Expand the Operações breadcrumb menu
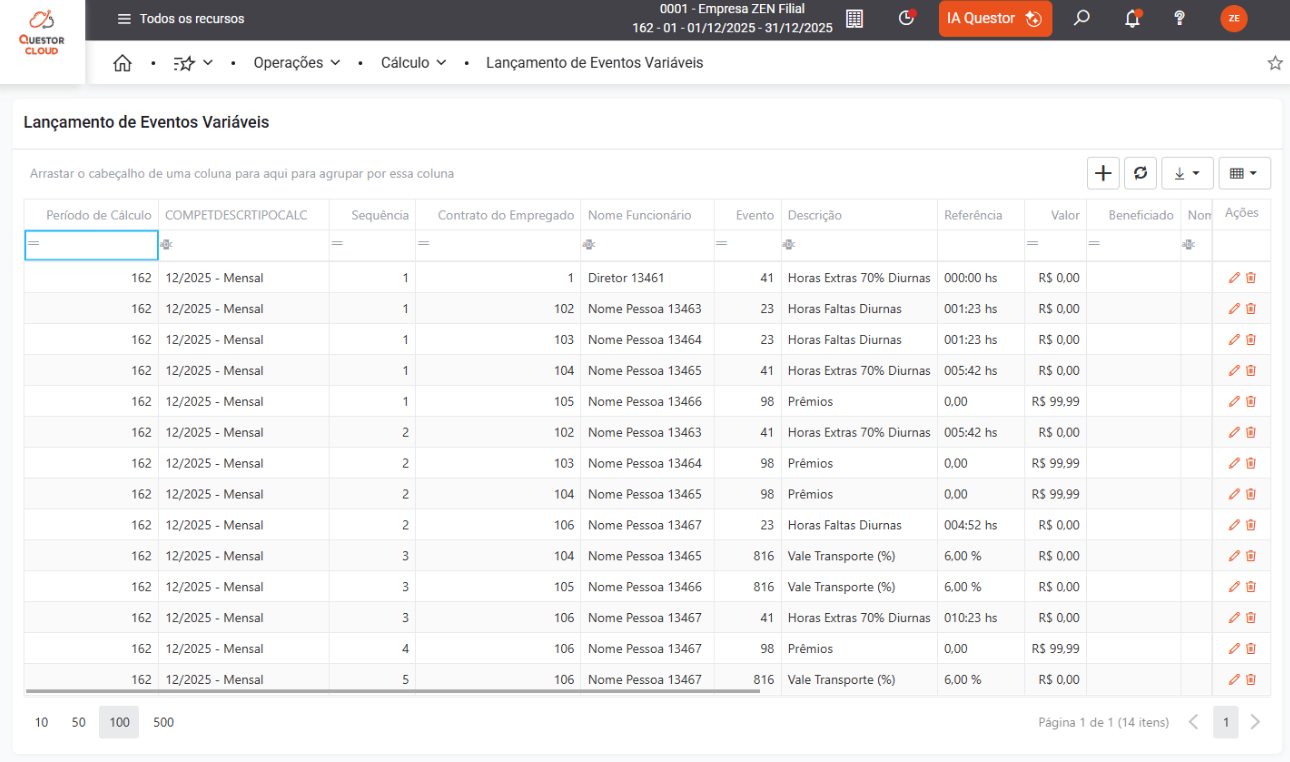The image size is (1290, 762). (x=297, y=63)
